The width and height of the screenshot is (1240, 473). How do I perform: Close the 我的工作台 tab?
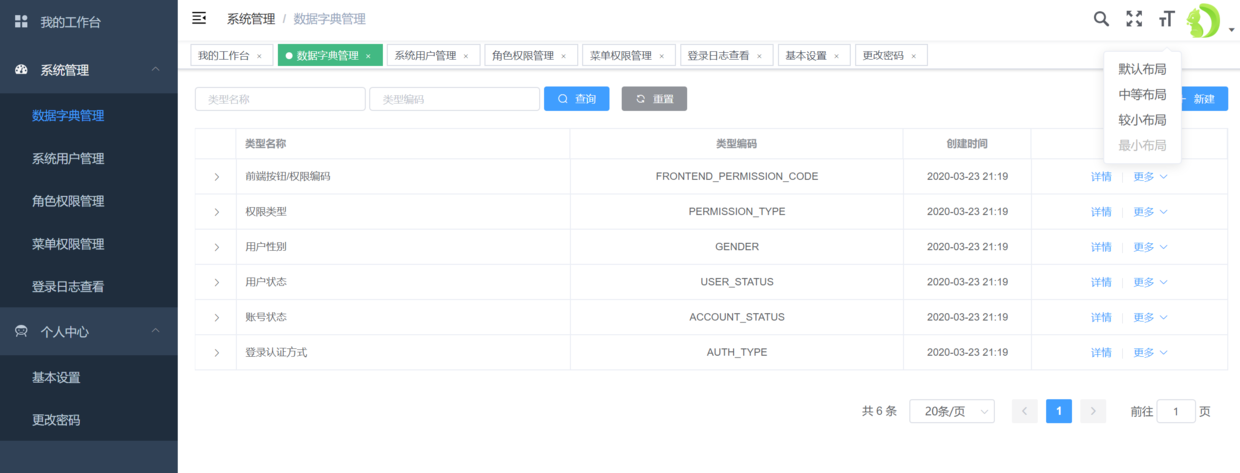pos(259,56)
